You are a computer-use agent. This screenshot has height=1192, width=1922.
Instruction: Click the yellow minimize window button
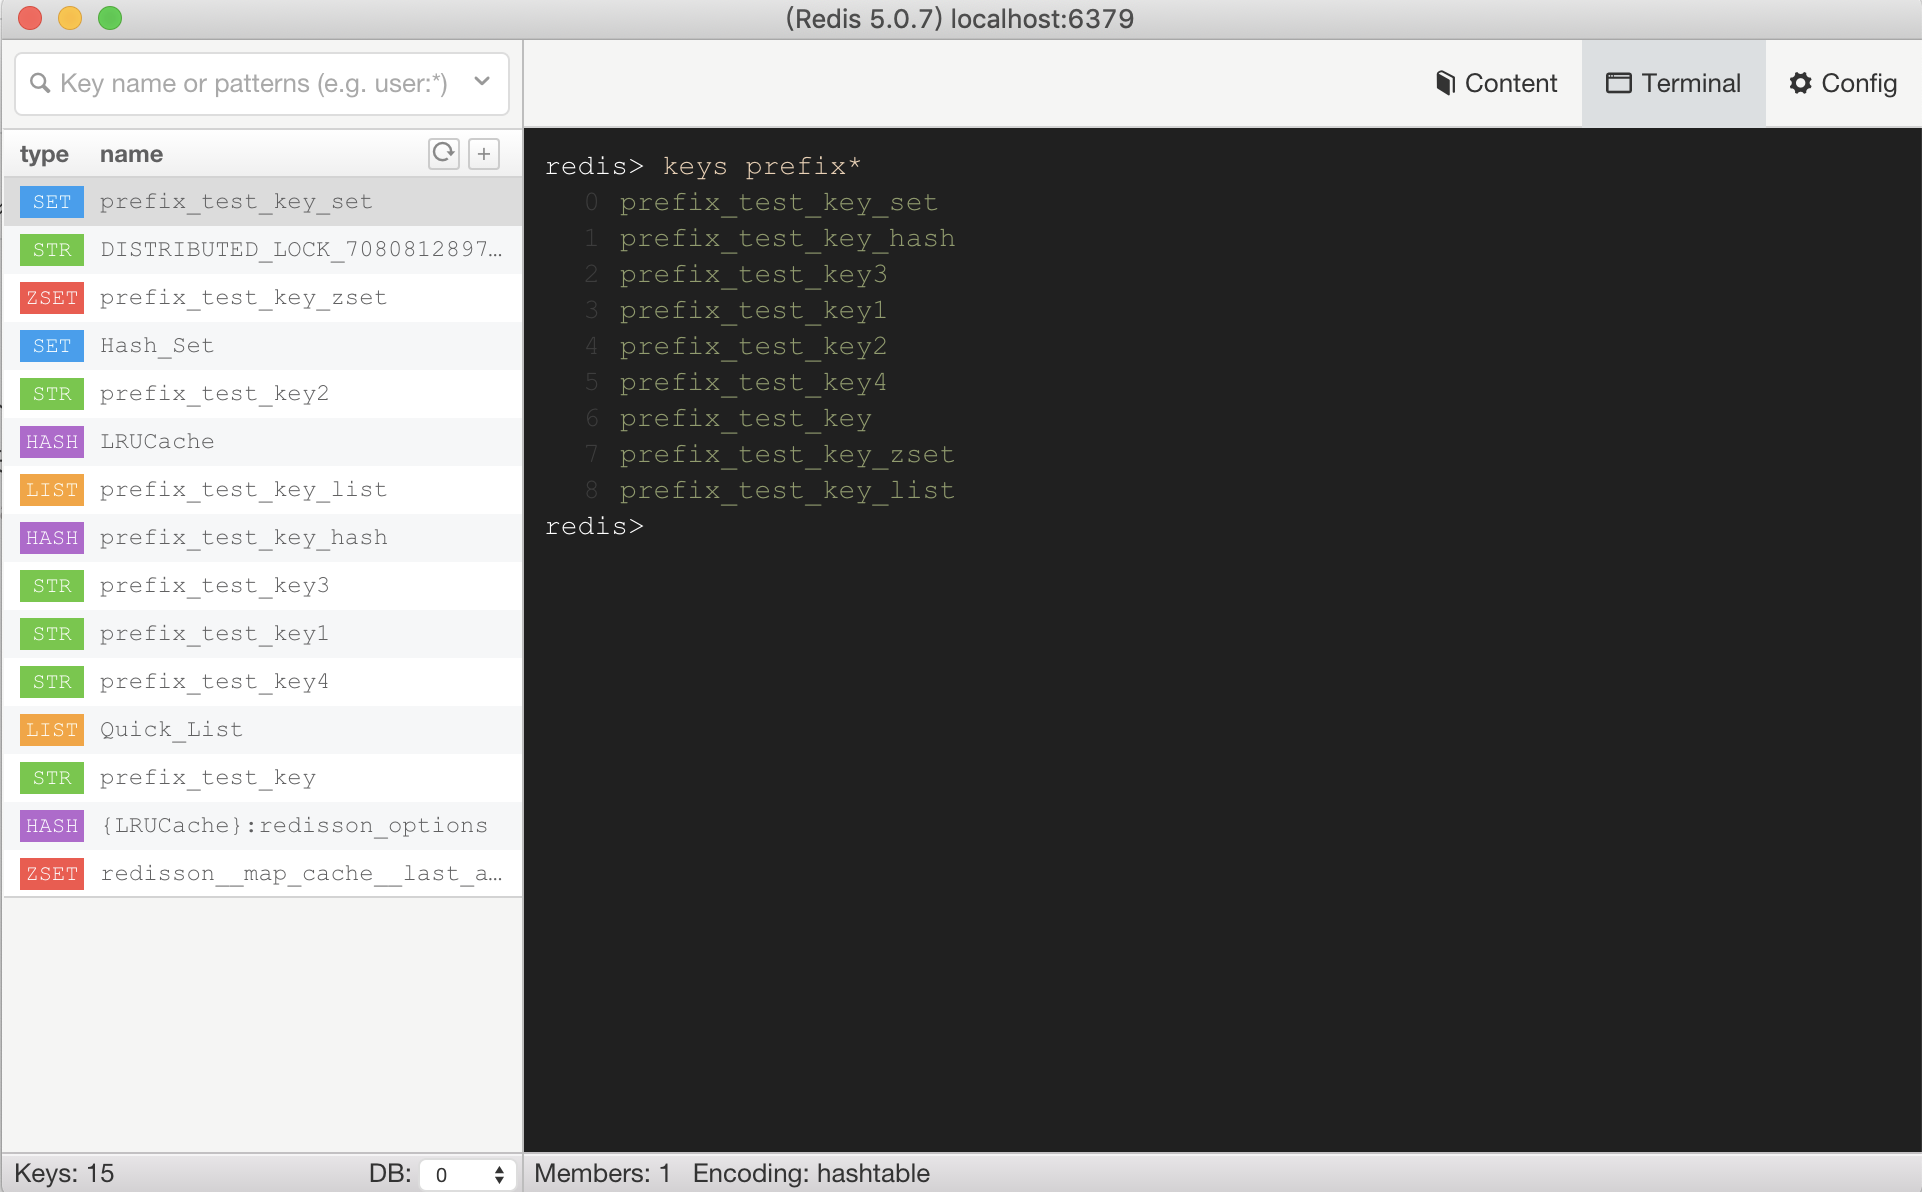pos(70,18)
